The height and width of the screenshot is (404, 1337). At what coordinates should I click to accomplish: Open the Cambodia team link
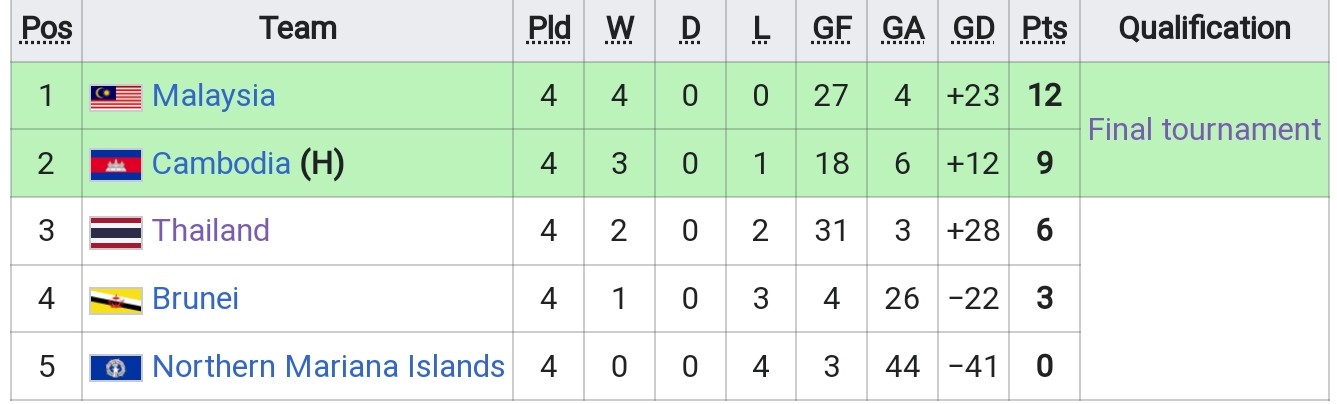(221, 163)
